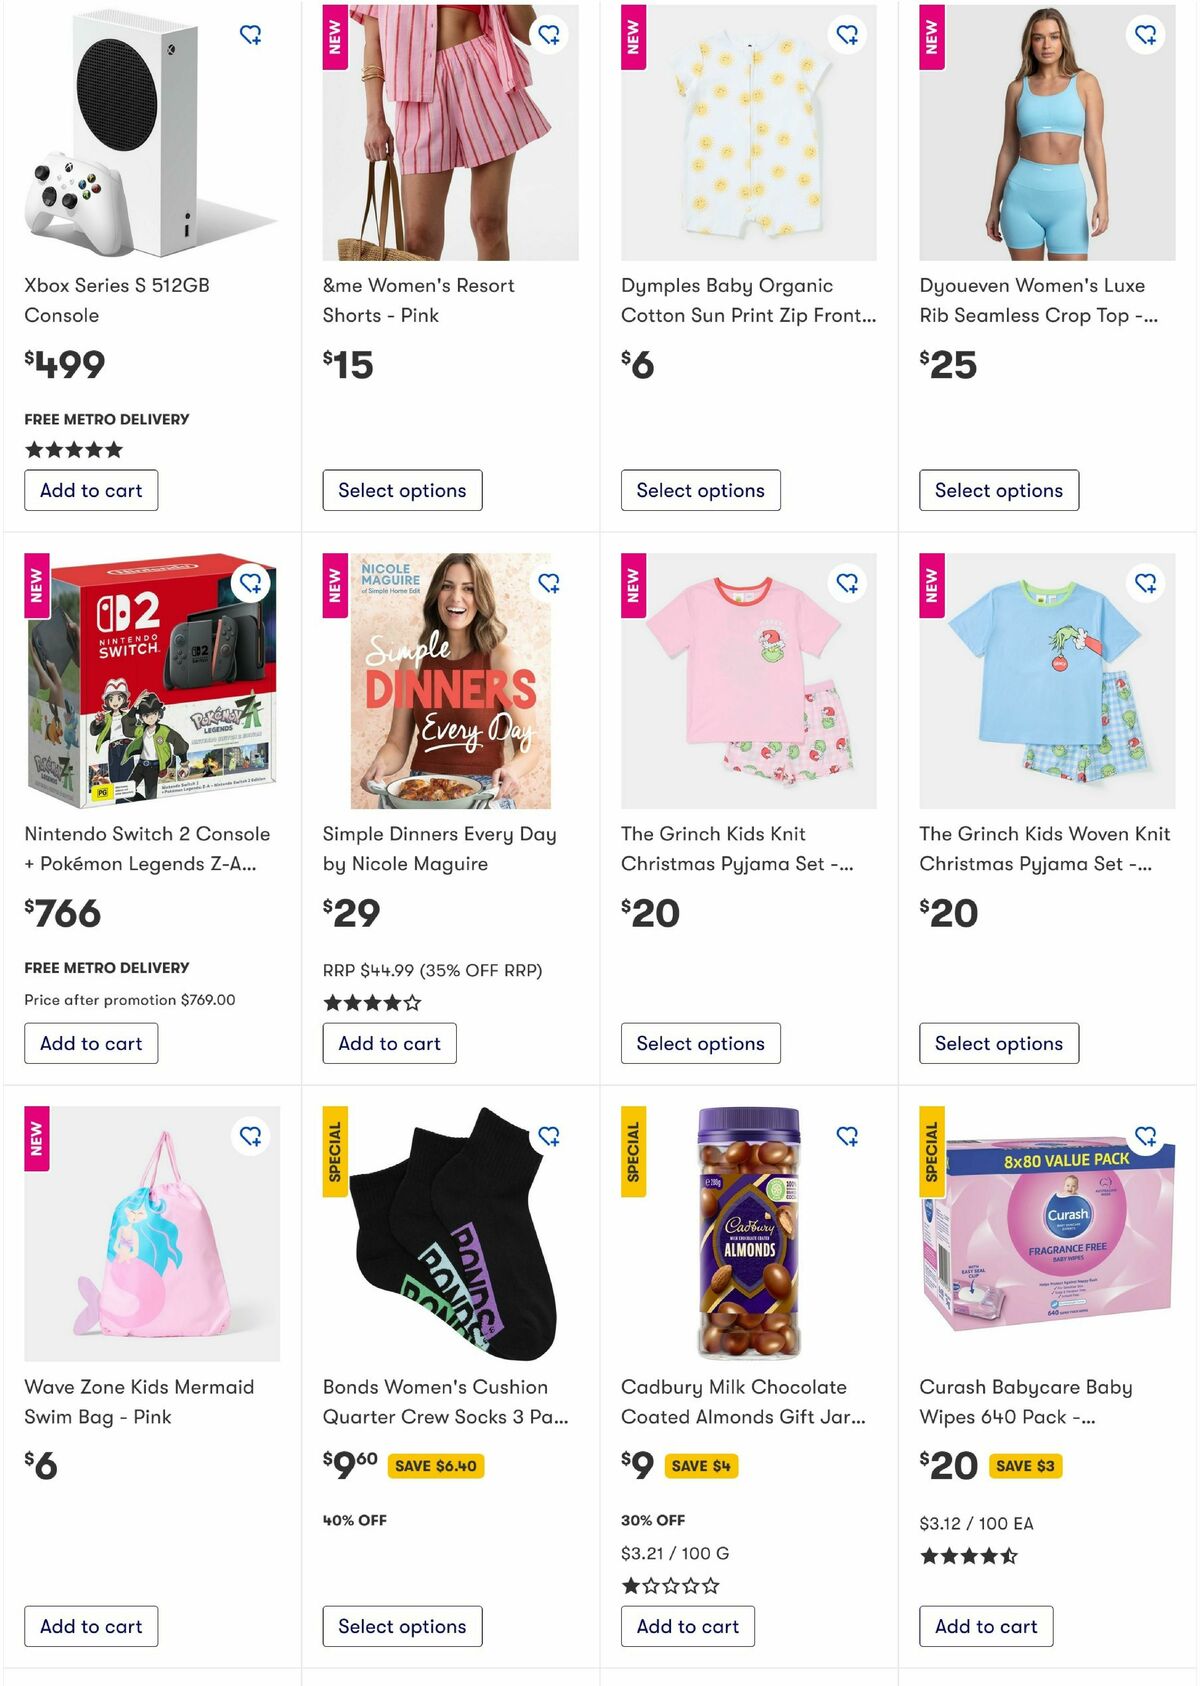Add Xbox Series S Console to wishlist

click(252, 35)
